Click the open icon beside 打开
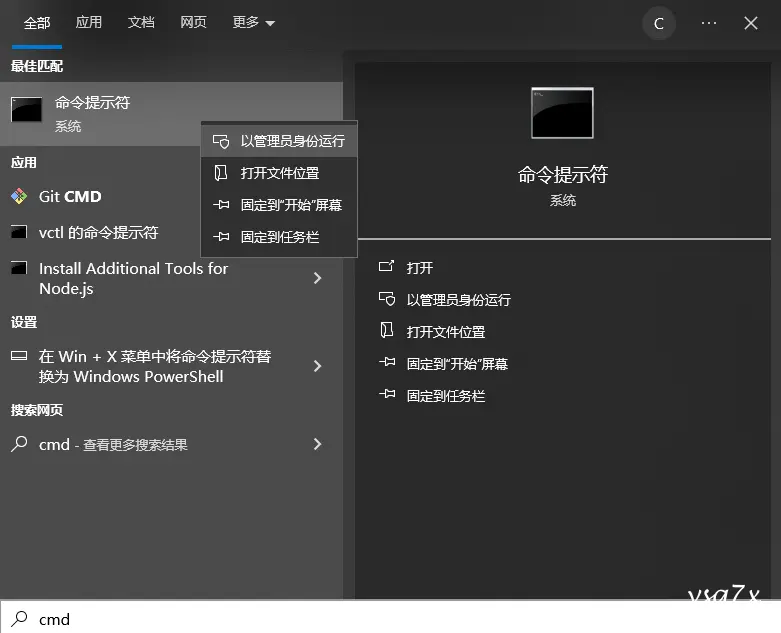The height and width of the screenshot is (633, 781). [x=387, y=266]
